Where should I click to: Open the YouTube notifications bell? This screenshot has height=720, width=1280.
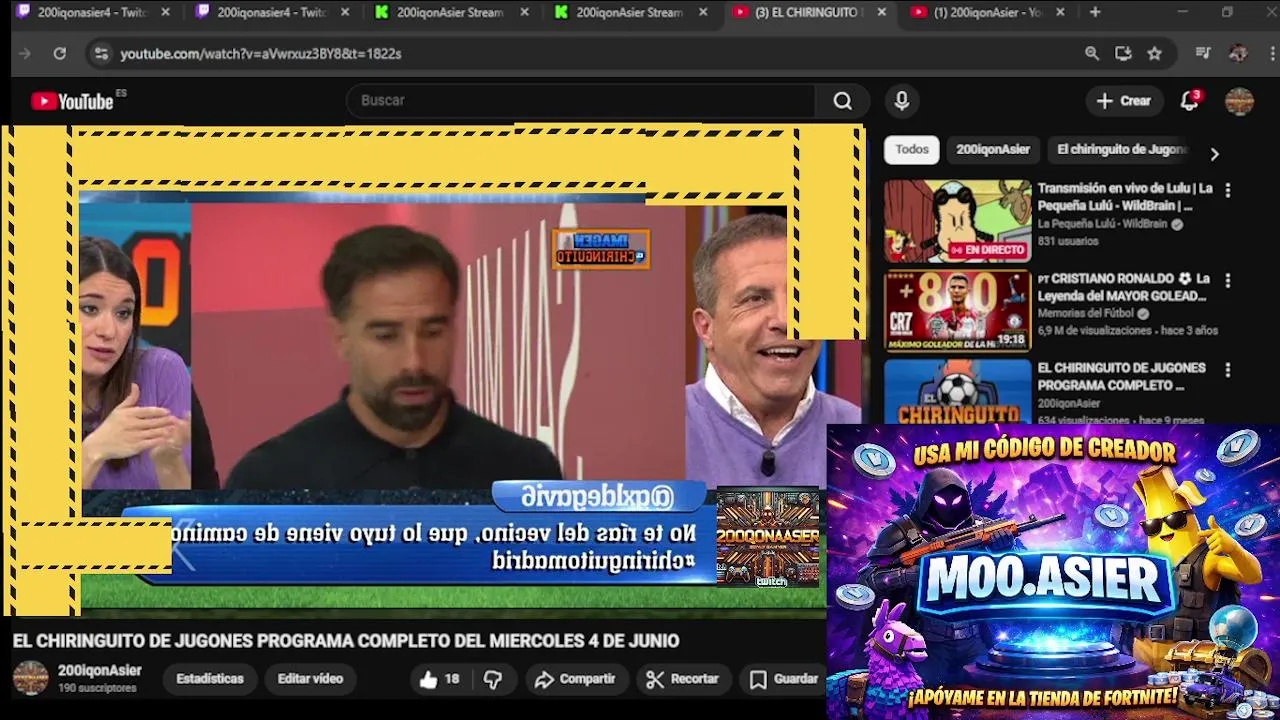click(1190, 101)
